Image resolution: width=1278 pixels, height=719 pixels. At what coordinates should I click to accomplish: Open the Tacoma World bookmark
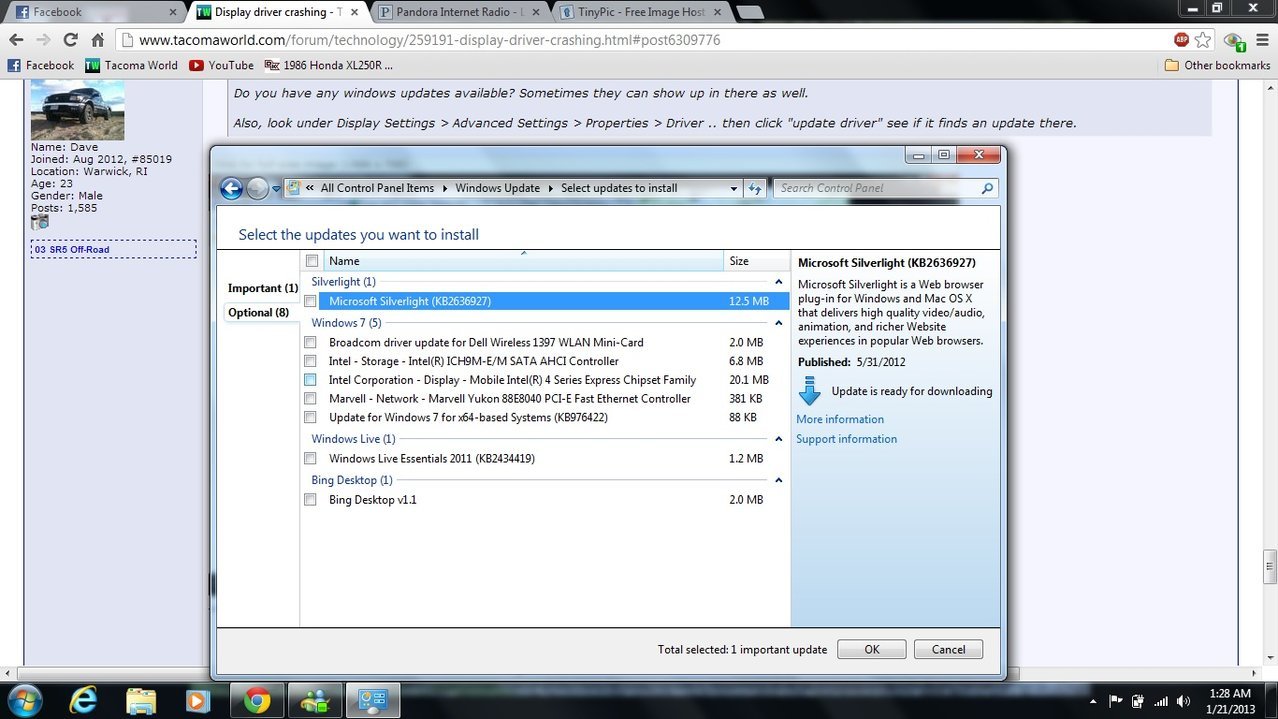132,65
